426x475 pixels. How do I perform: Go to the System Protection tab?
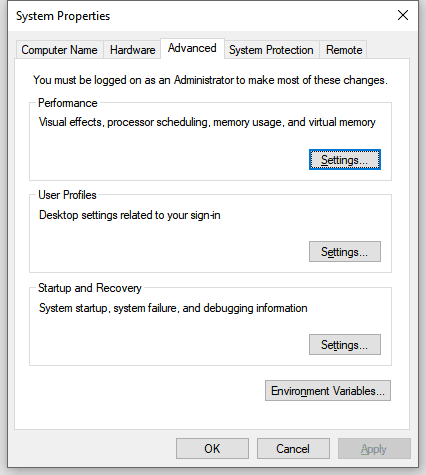click(x=271, y=50)
